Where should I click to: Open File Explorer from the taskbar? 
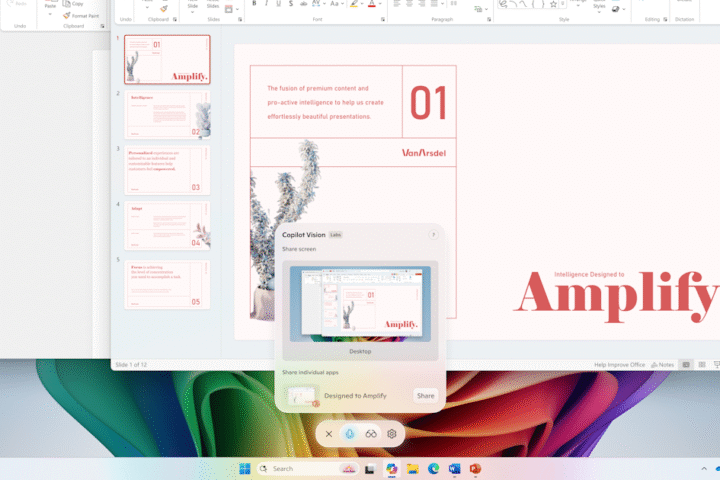(412, 469)
